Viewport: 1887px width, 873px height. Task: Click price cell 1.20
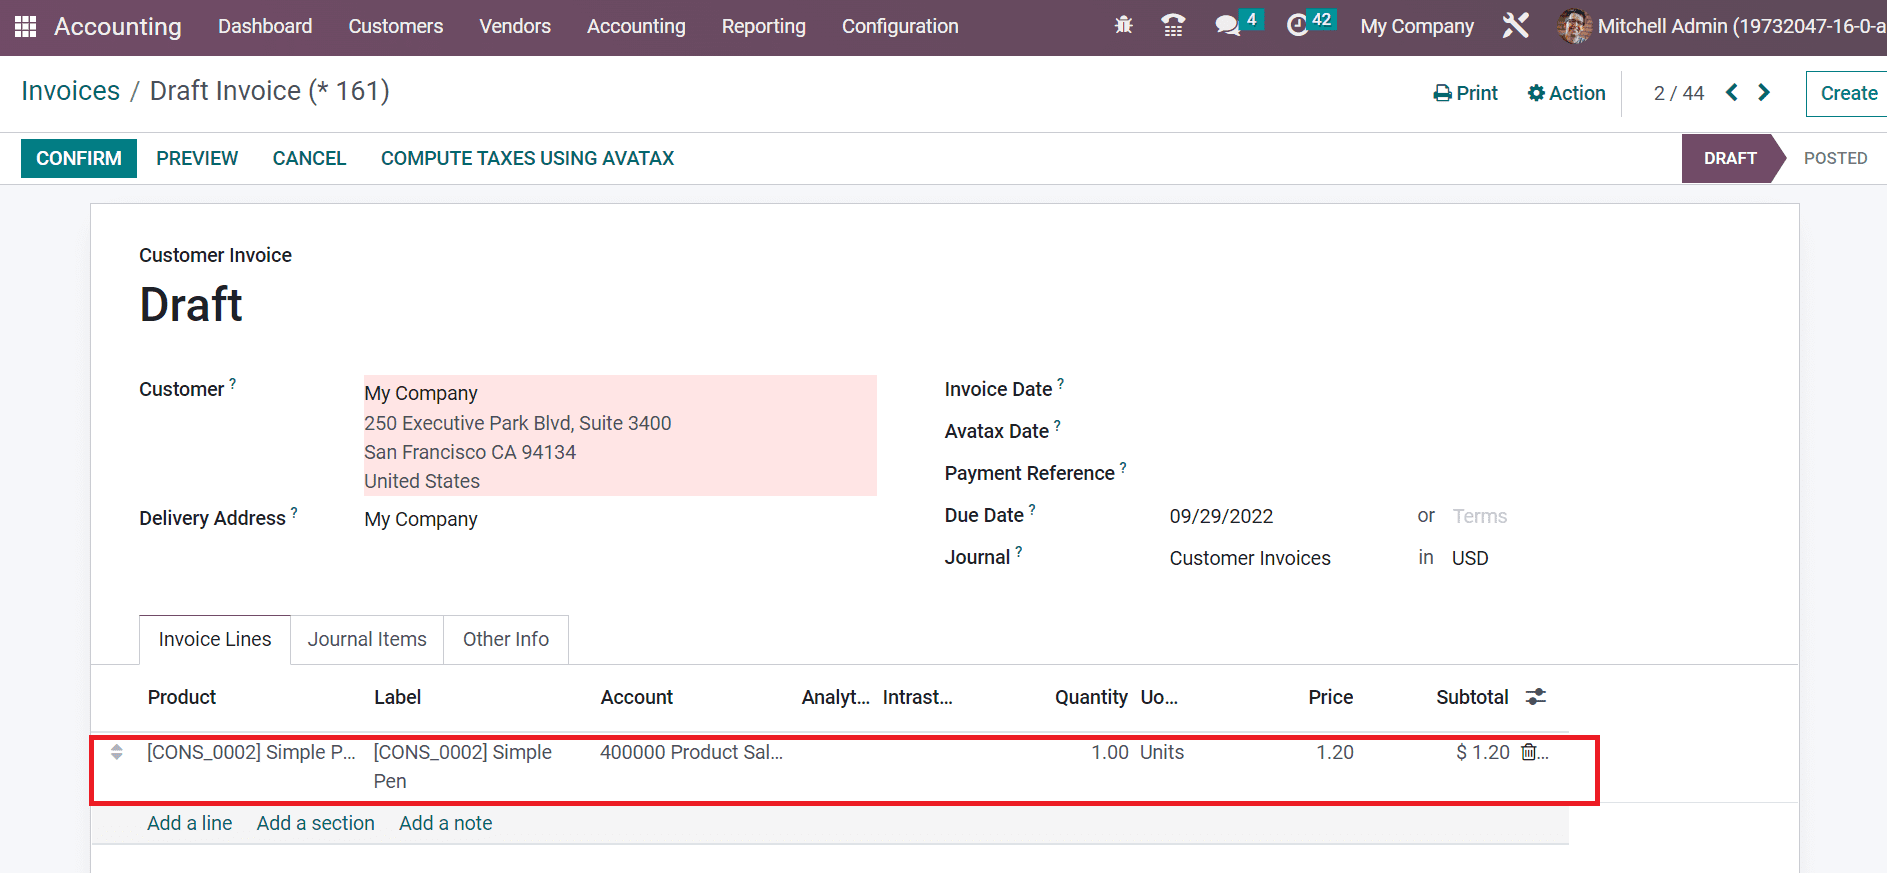(1335, 752)
